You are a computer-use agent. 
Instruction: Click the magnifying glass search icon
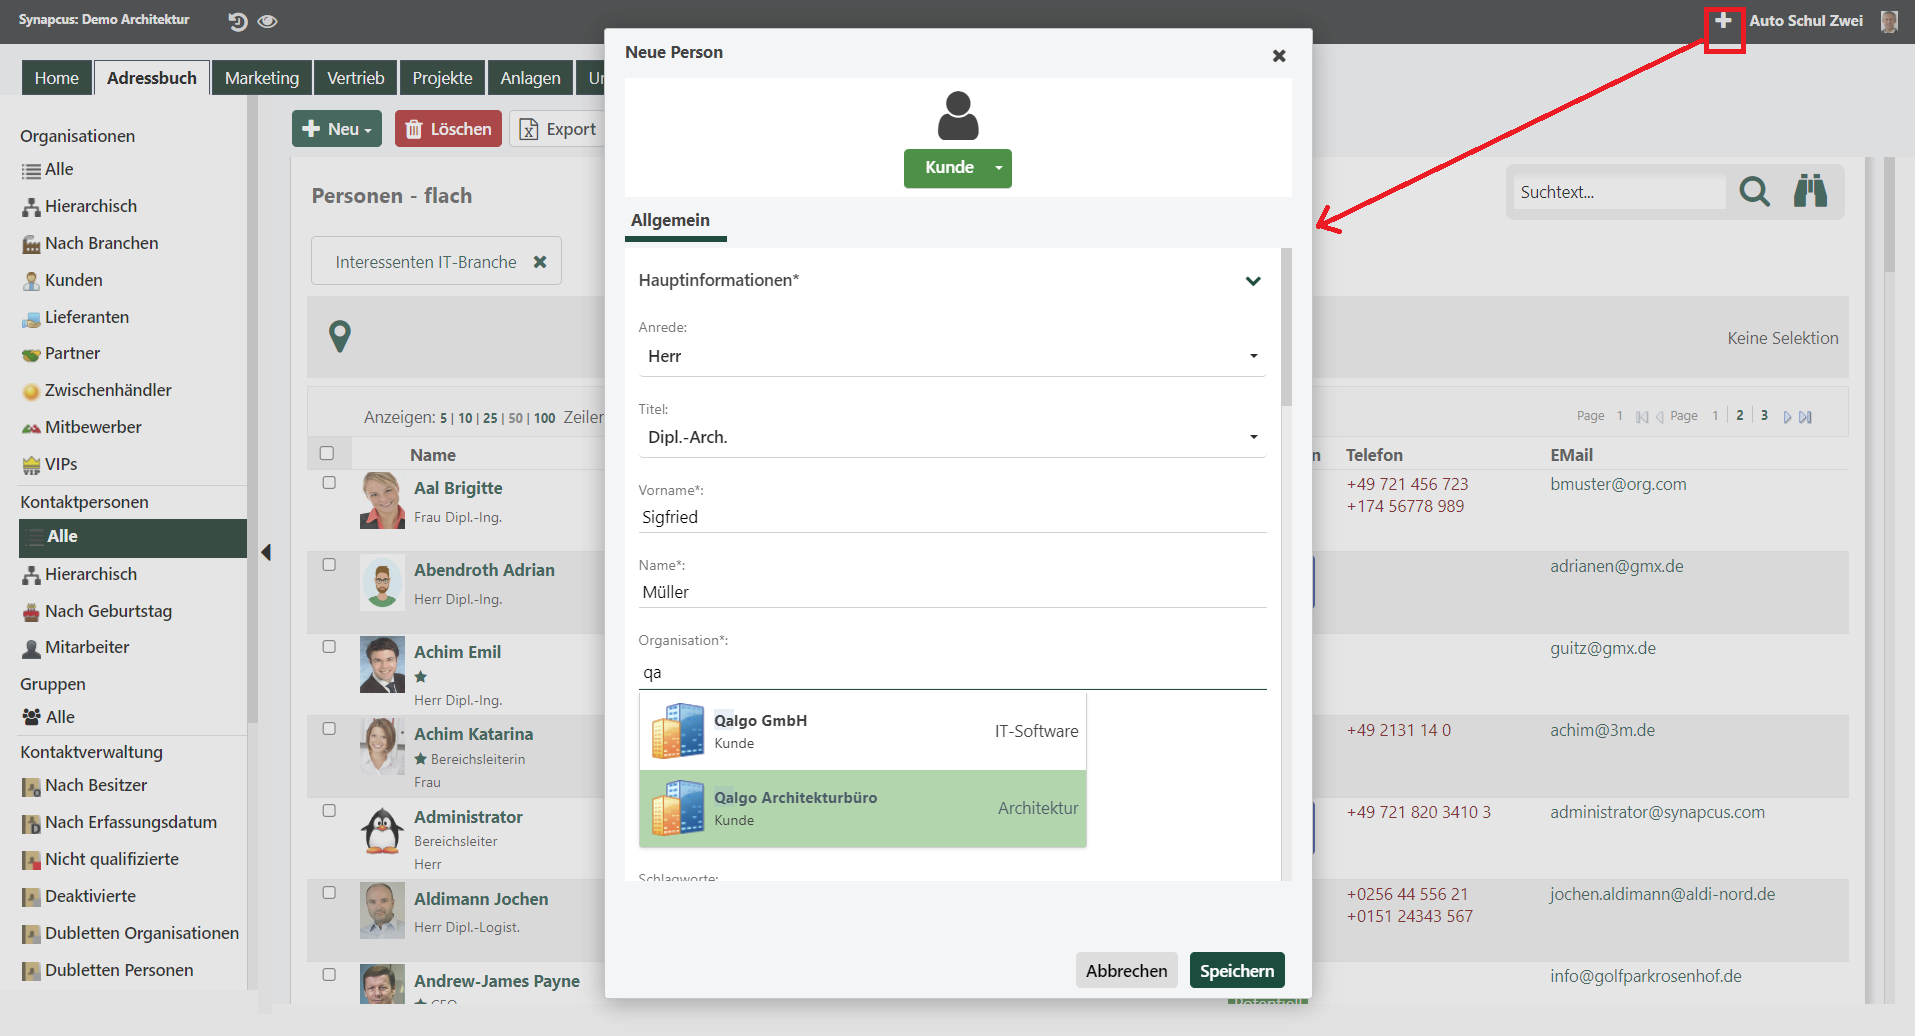click(x=1754, y=191)
